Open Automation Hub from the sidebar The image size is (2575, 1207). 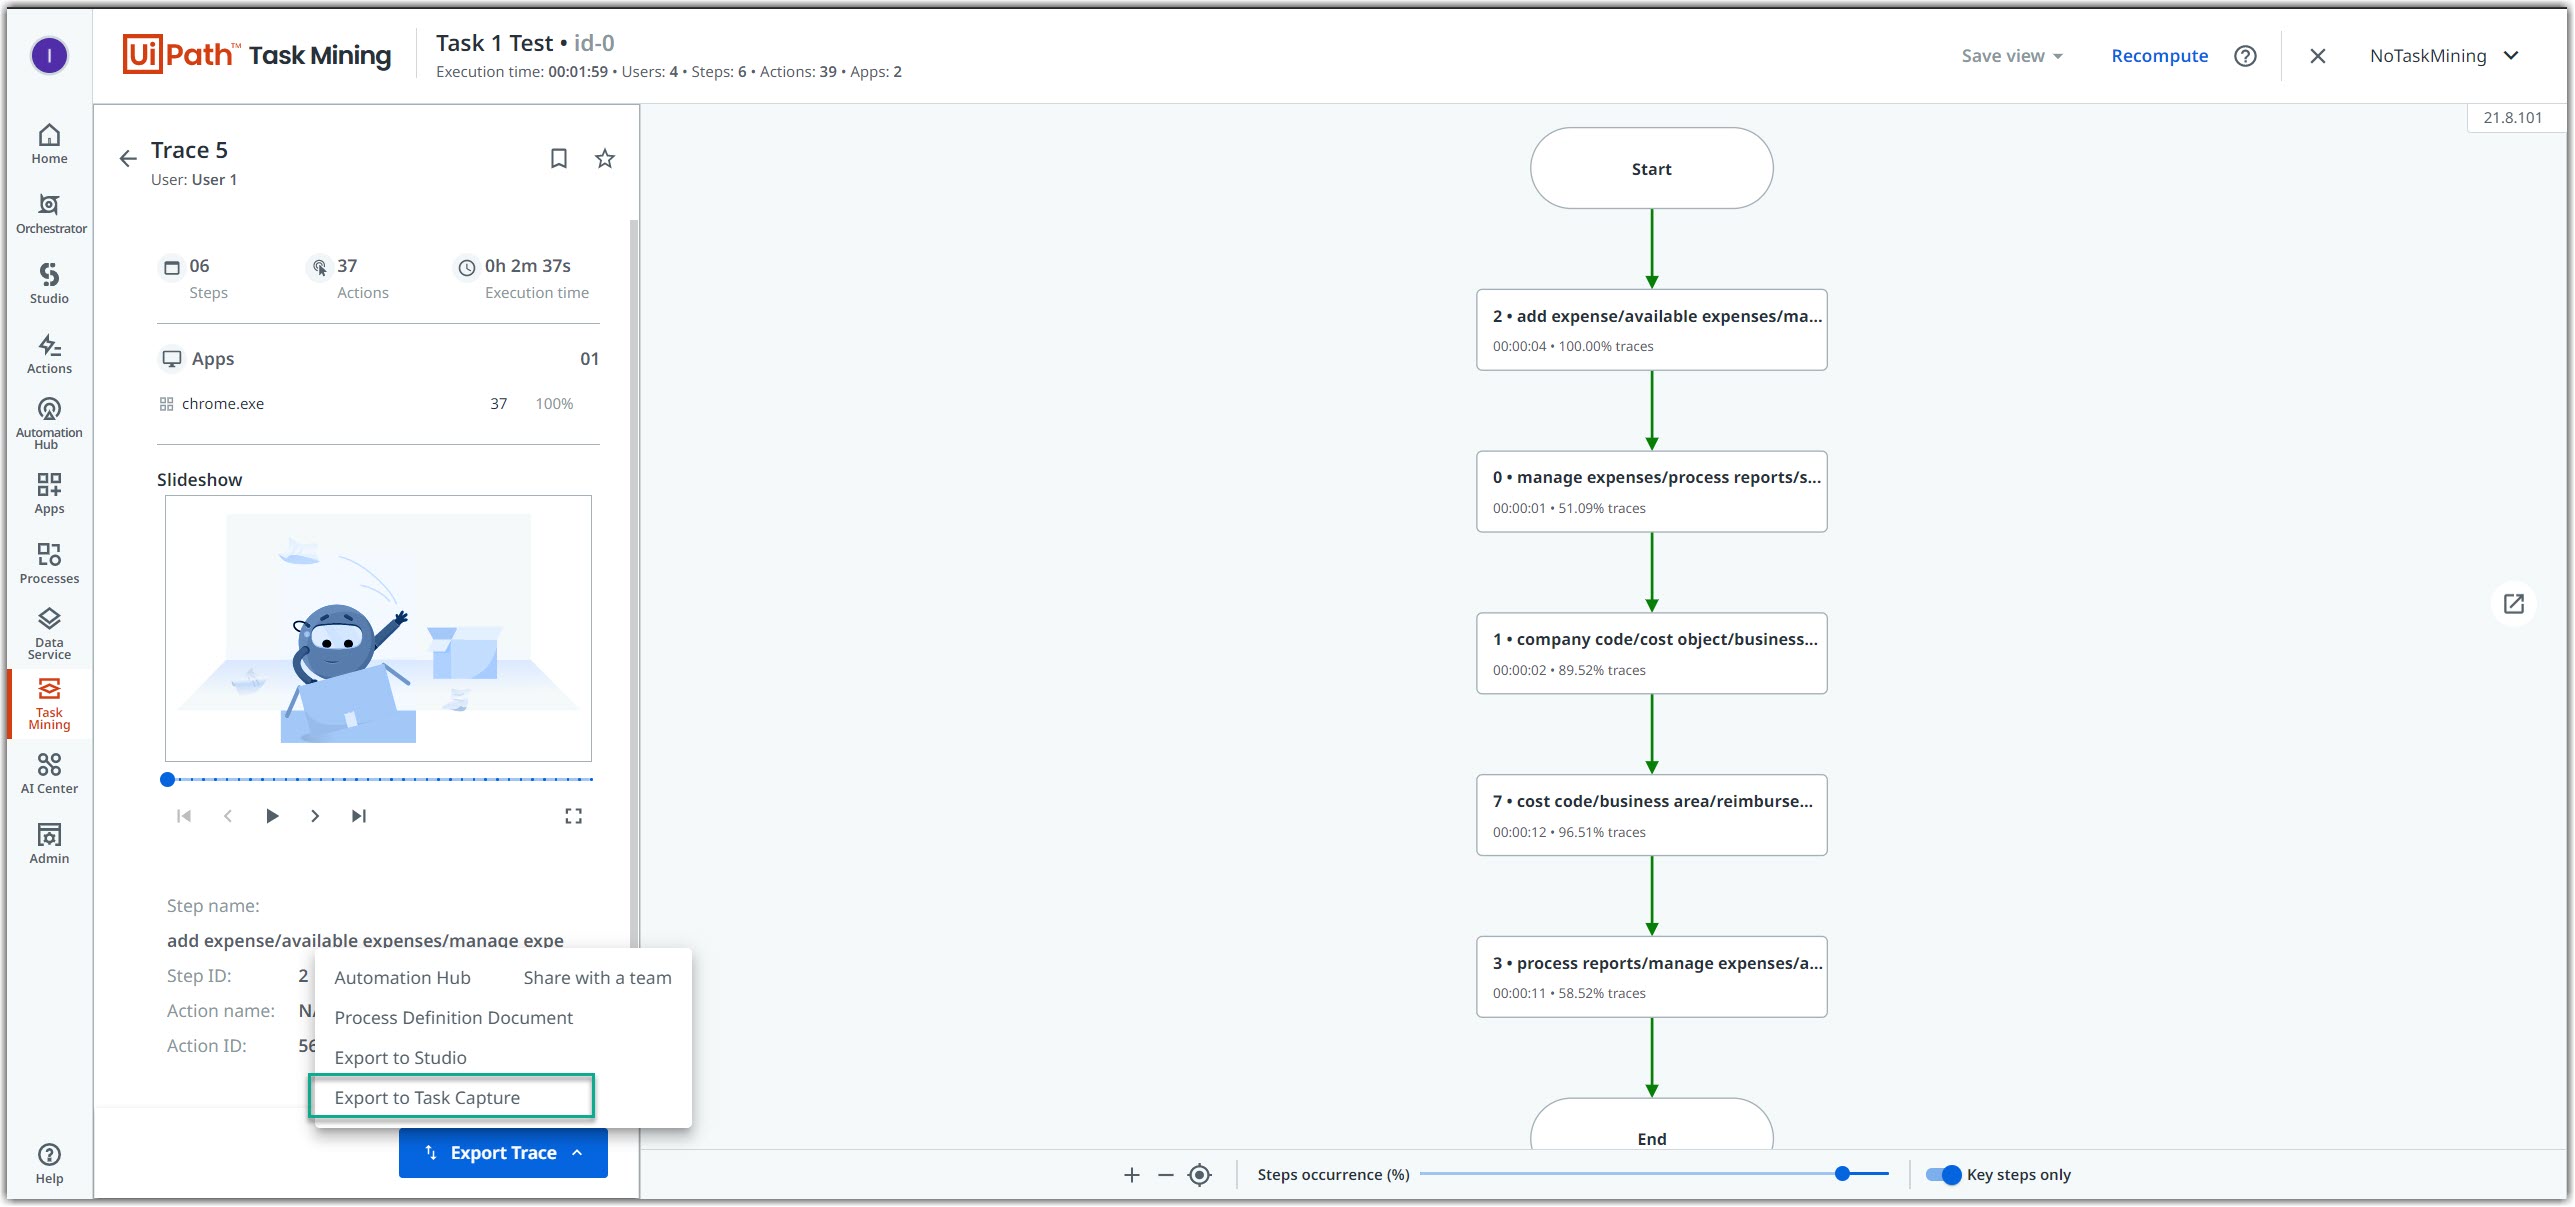click(x=48, y=418)
